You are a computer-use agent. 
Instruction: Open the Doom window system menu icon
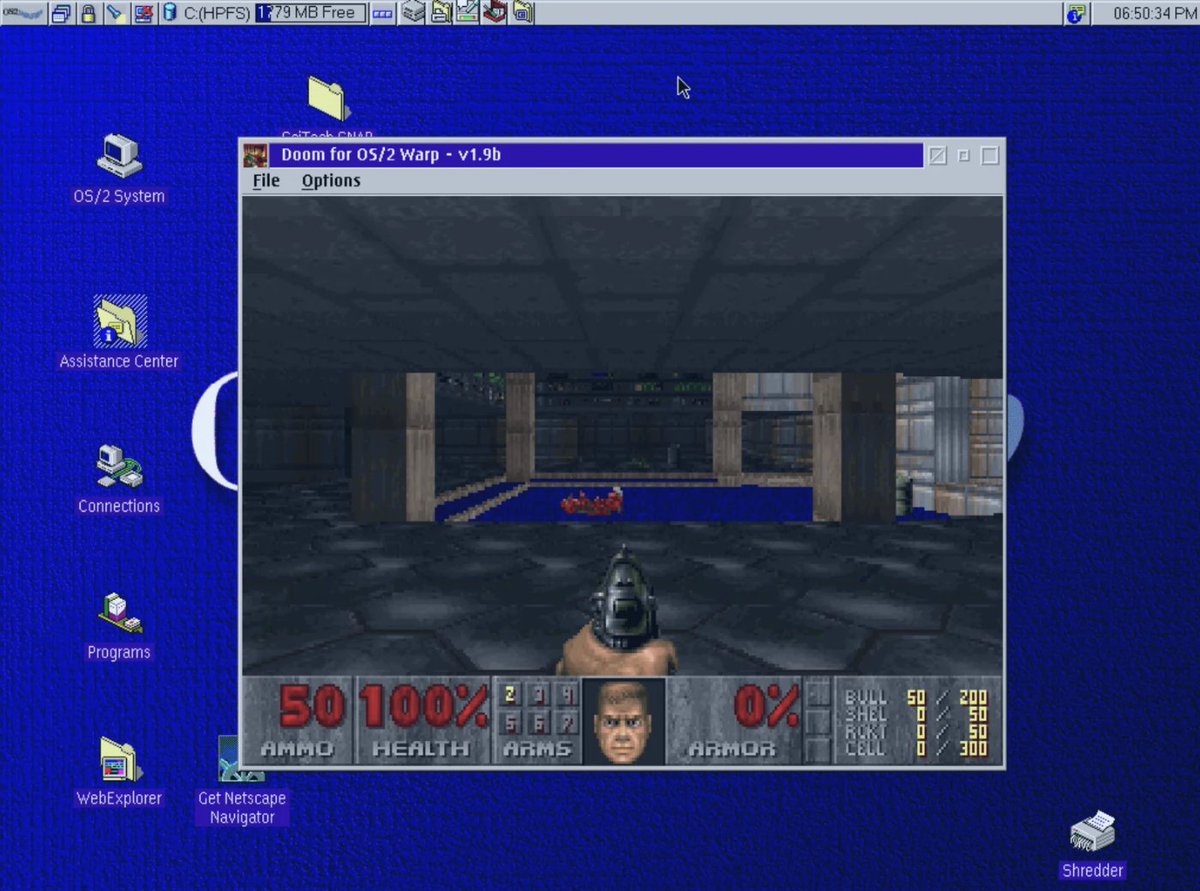255,155
